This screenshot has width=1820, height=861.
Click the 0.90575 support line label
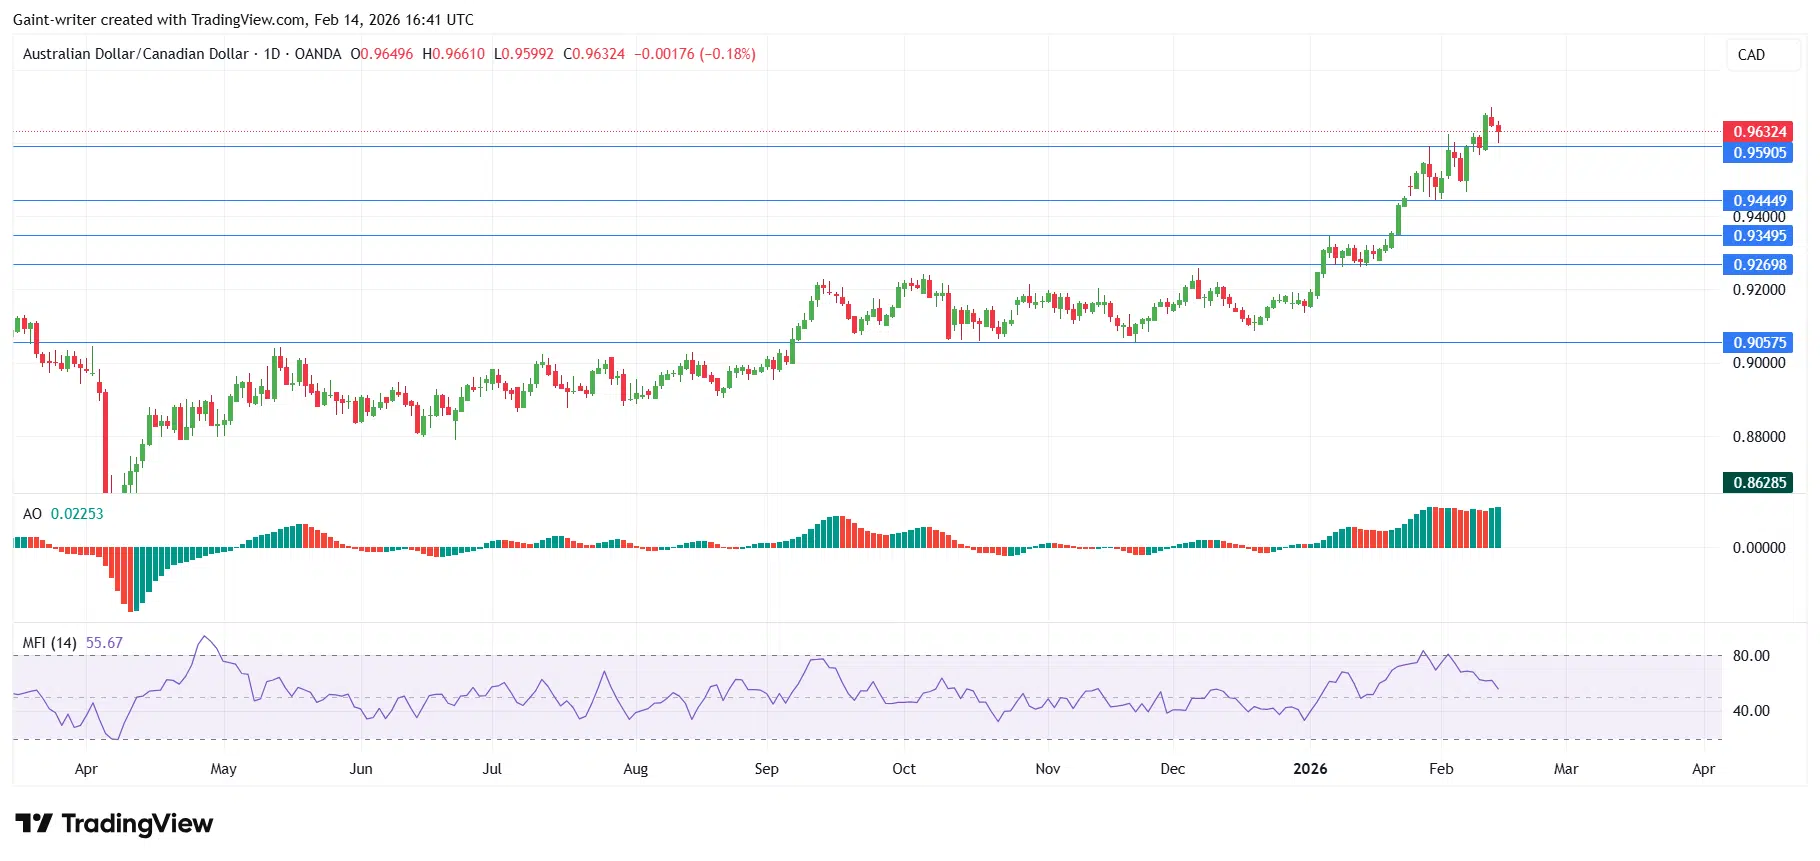coord(1758,343)
